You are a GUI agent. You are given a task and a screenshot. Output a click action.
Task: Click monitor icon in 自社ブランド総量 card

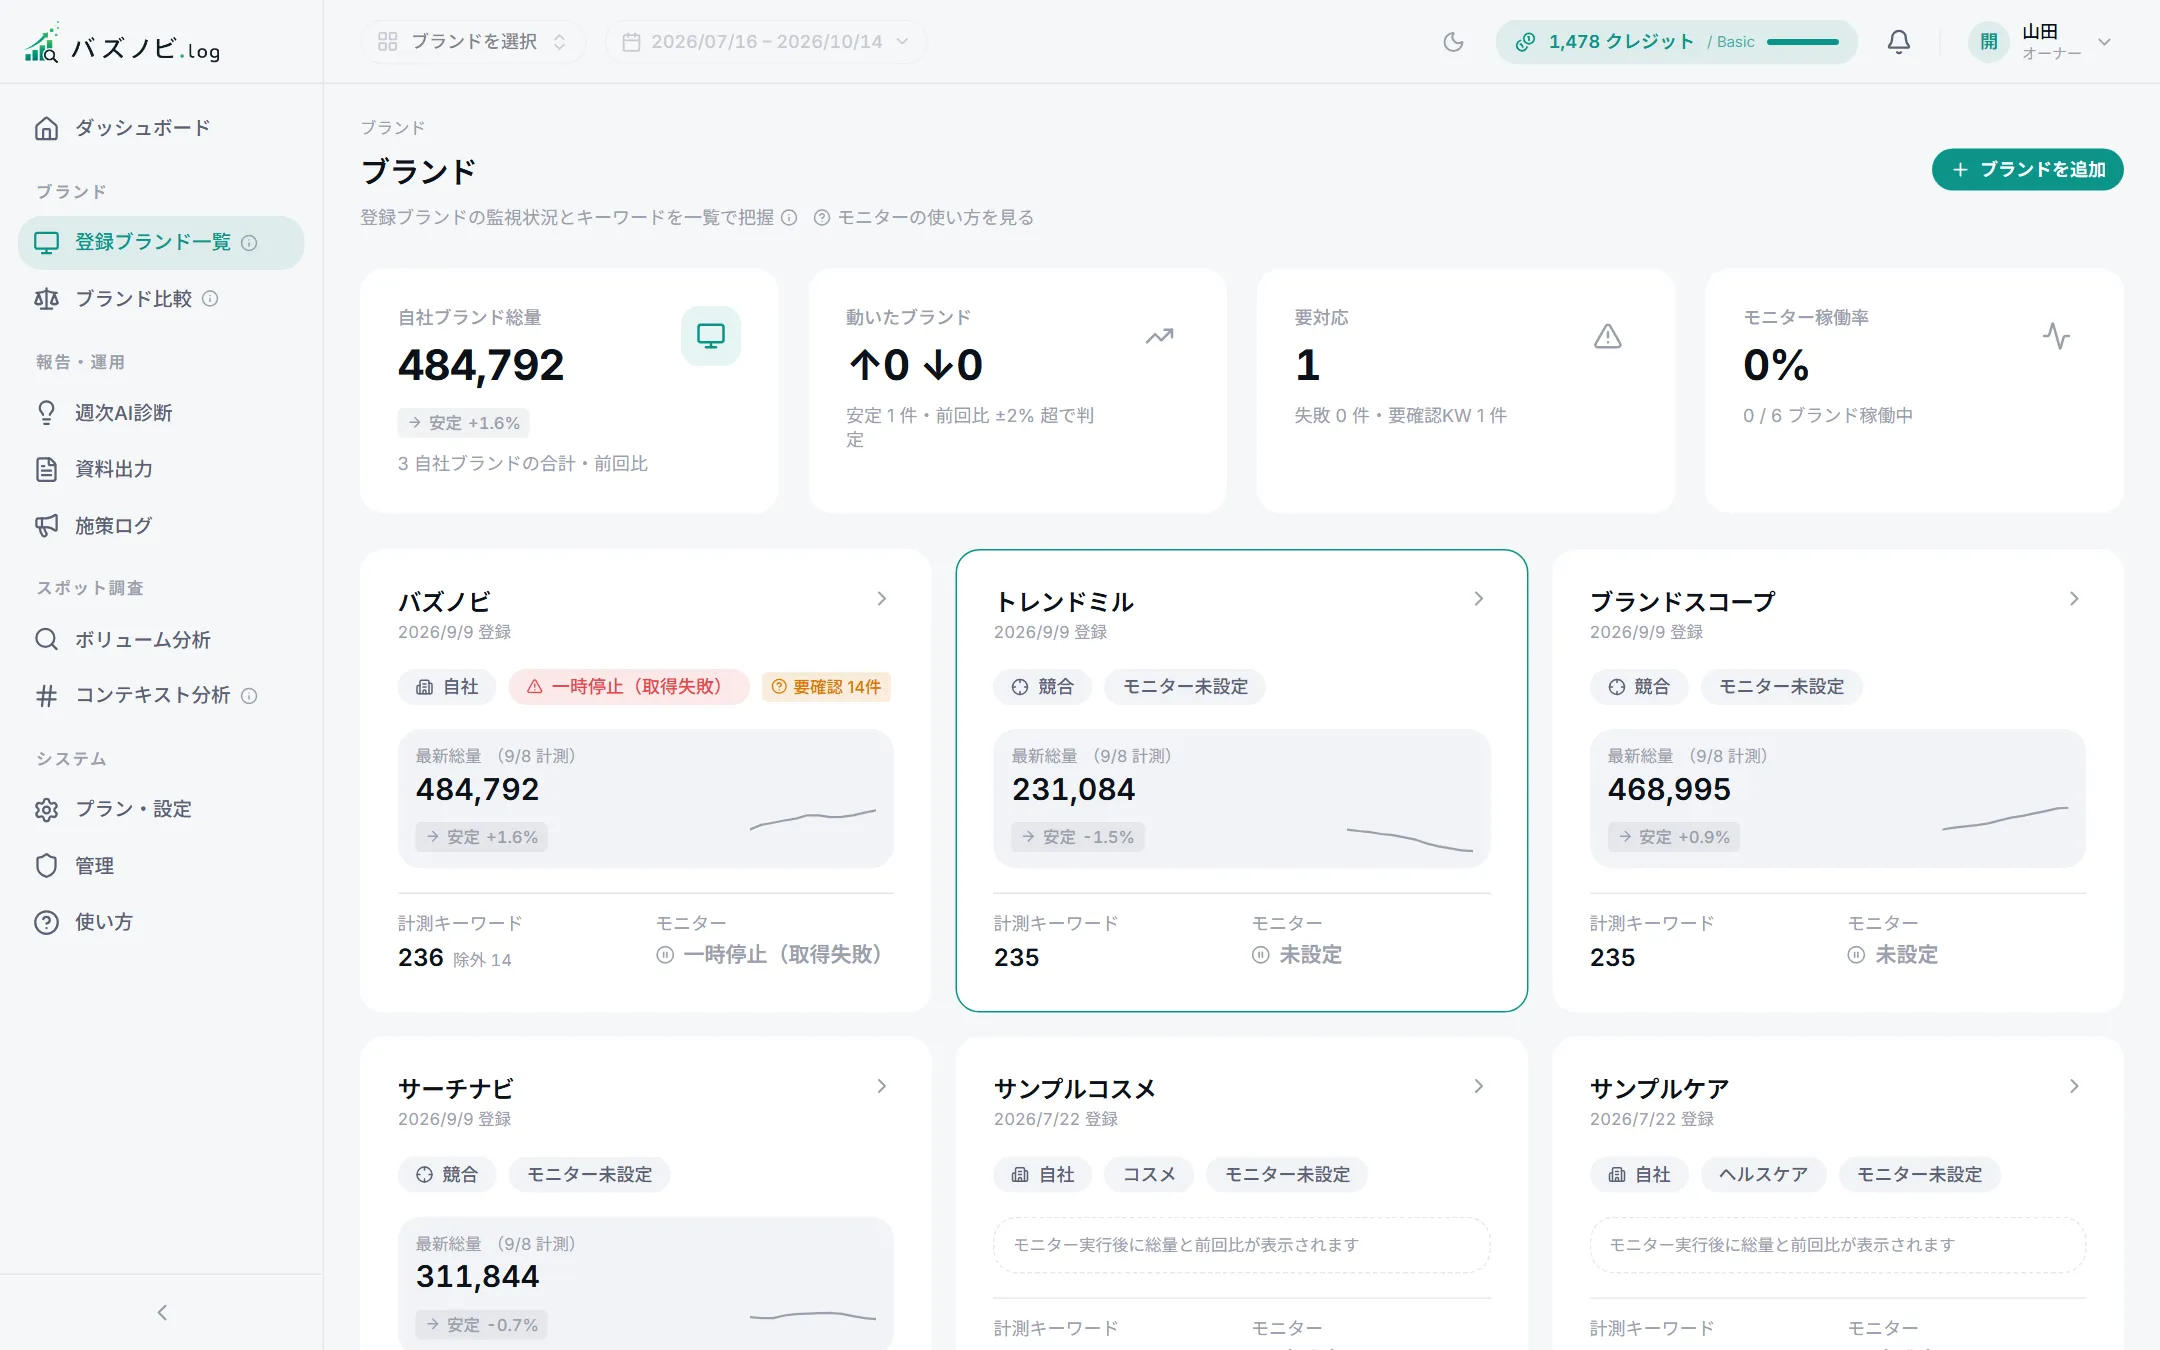point(710,336)
